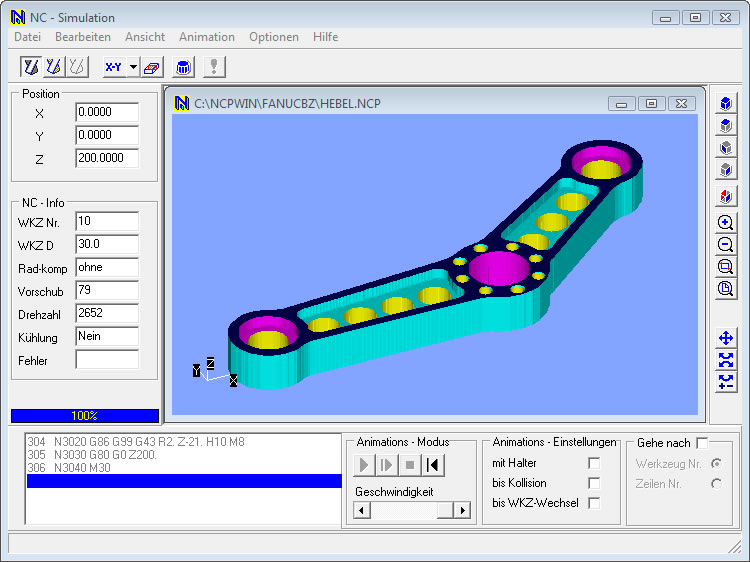The image size is (750, 562).
Task: Open the blue tool magazine icon
Action: [183, 67]
